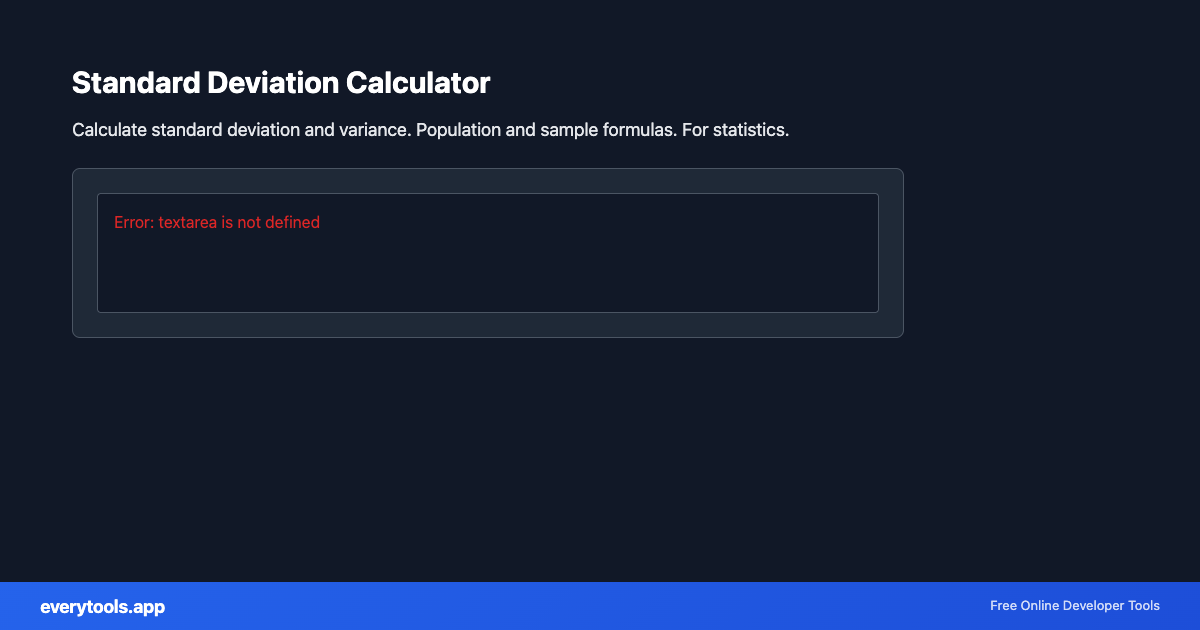Viewport: 1200px width, 630px height.
Task: Click inside the empty textarea box
Action: 487,270
